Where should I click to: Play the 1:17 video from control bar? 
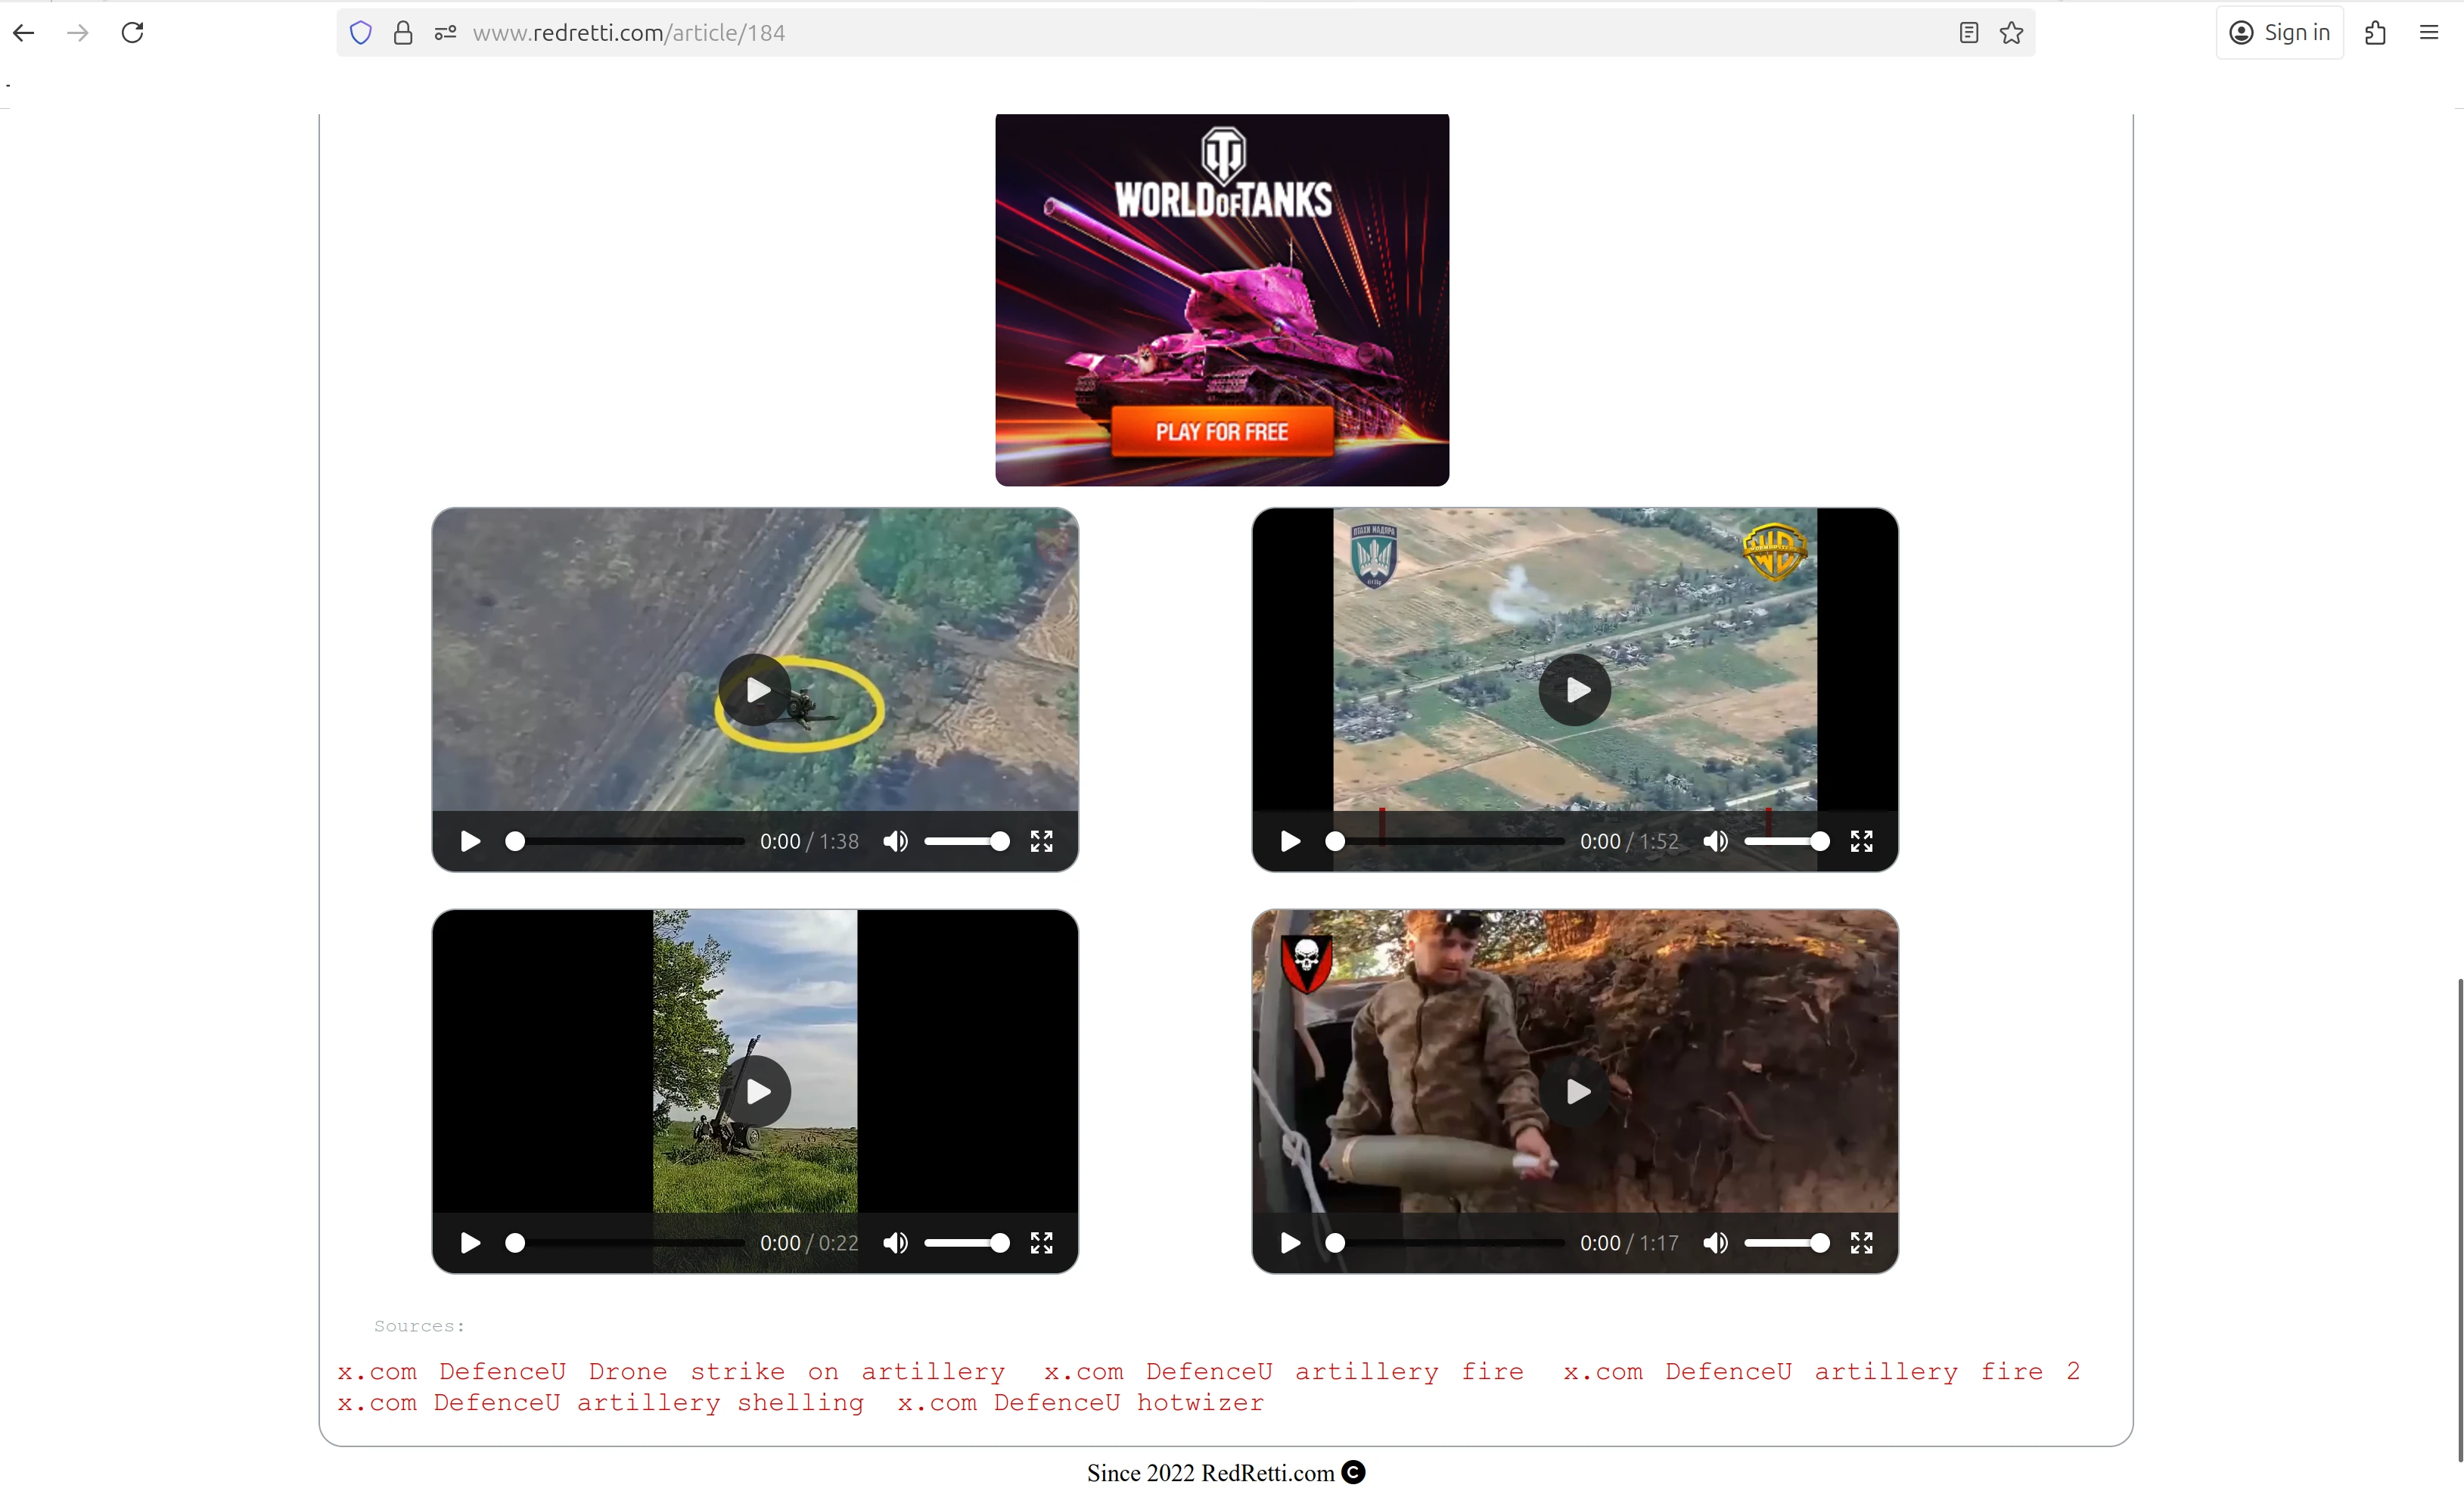[1290, 1243]
